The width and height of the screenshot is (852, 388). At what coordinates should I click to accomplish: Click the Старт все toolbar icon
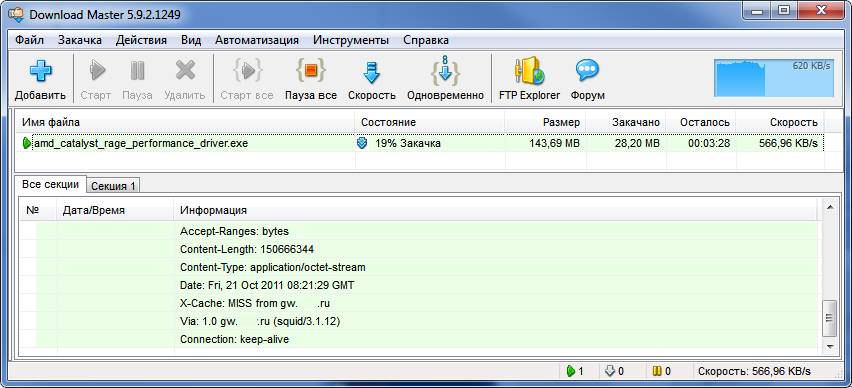[247, 71]
